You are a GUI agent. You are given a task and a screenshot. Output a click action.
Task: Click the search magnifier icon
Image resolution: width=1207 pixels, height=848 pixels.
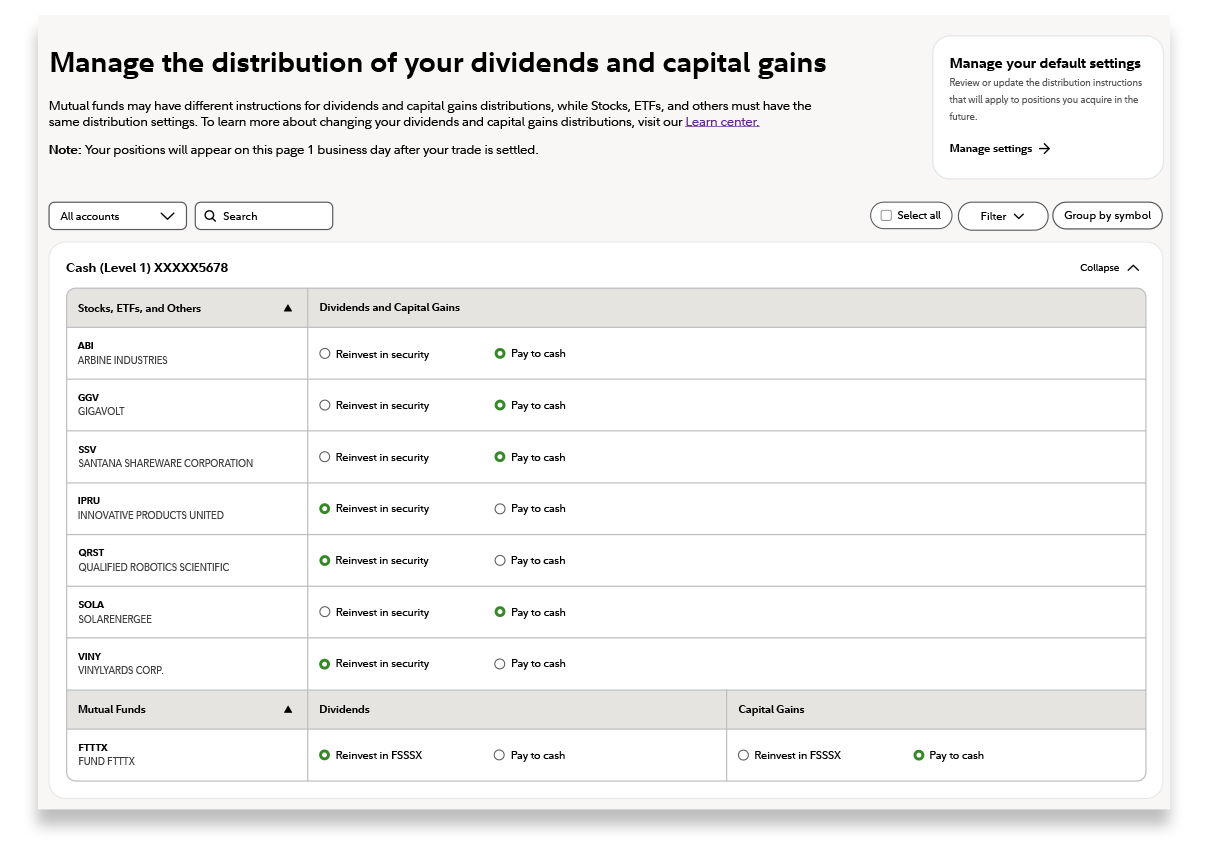click(x=210, y=216)
